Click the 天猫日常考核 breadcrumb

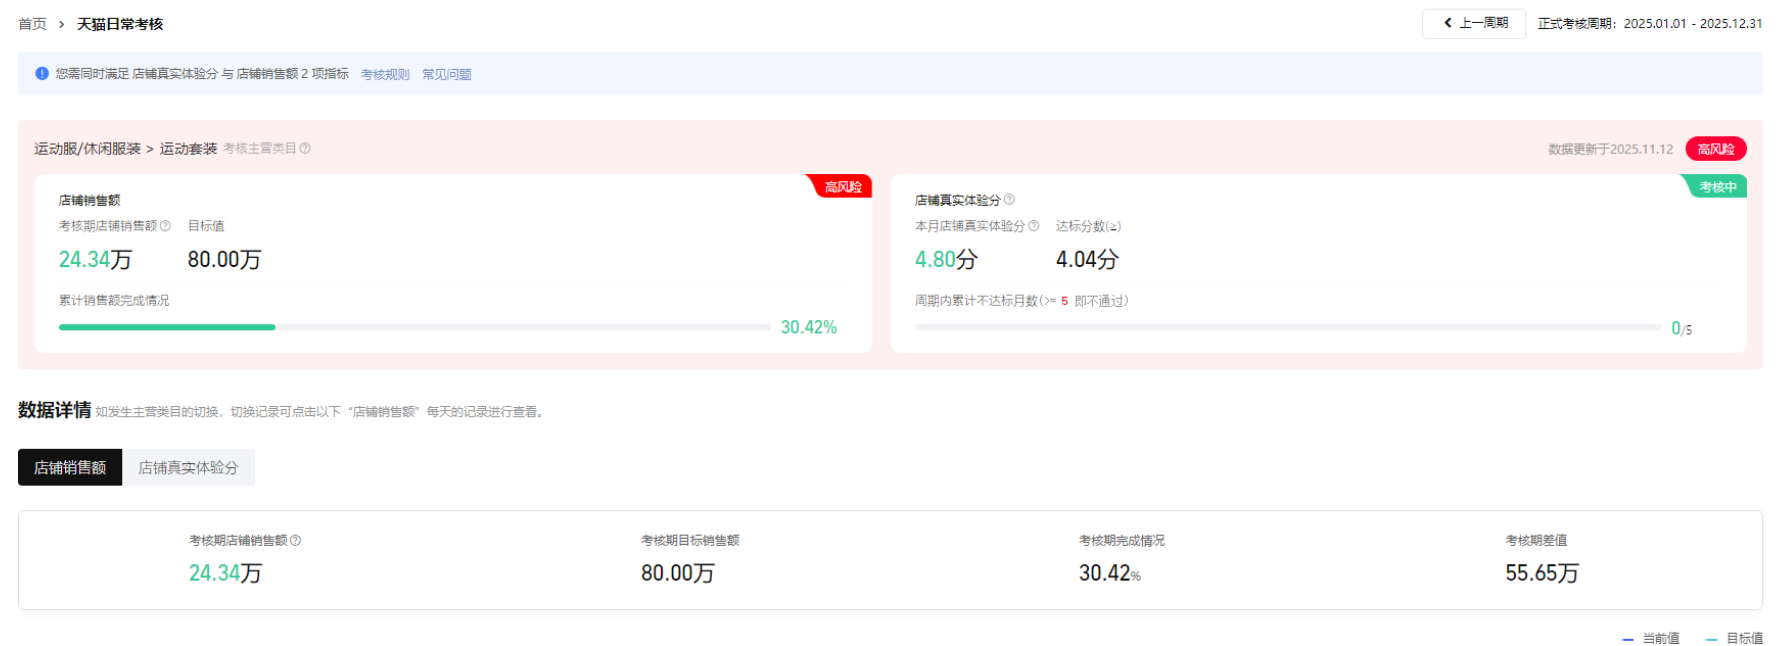pyautogui.click(x=120, y=24)
